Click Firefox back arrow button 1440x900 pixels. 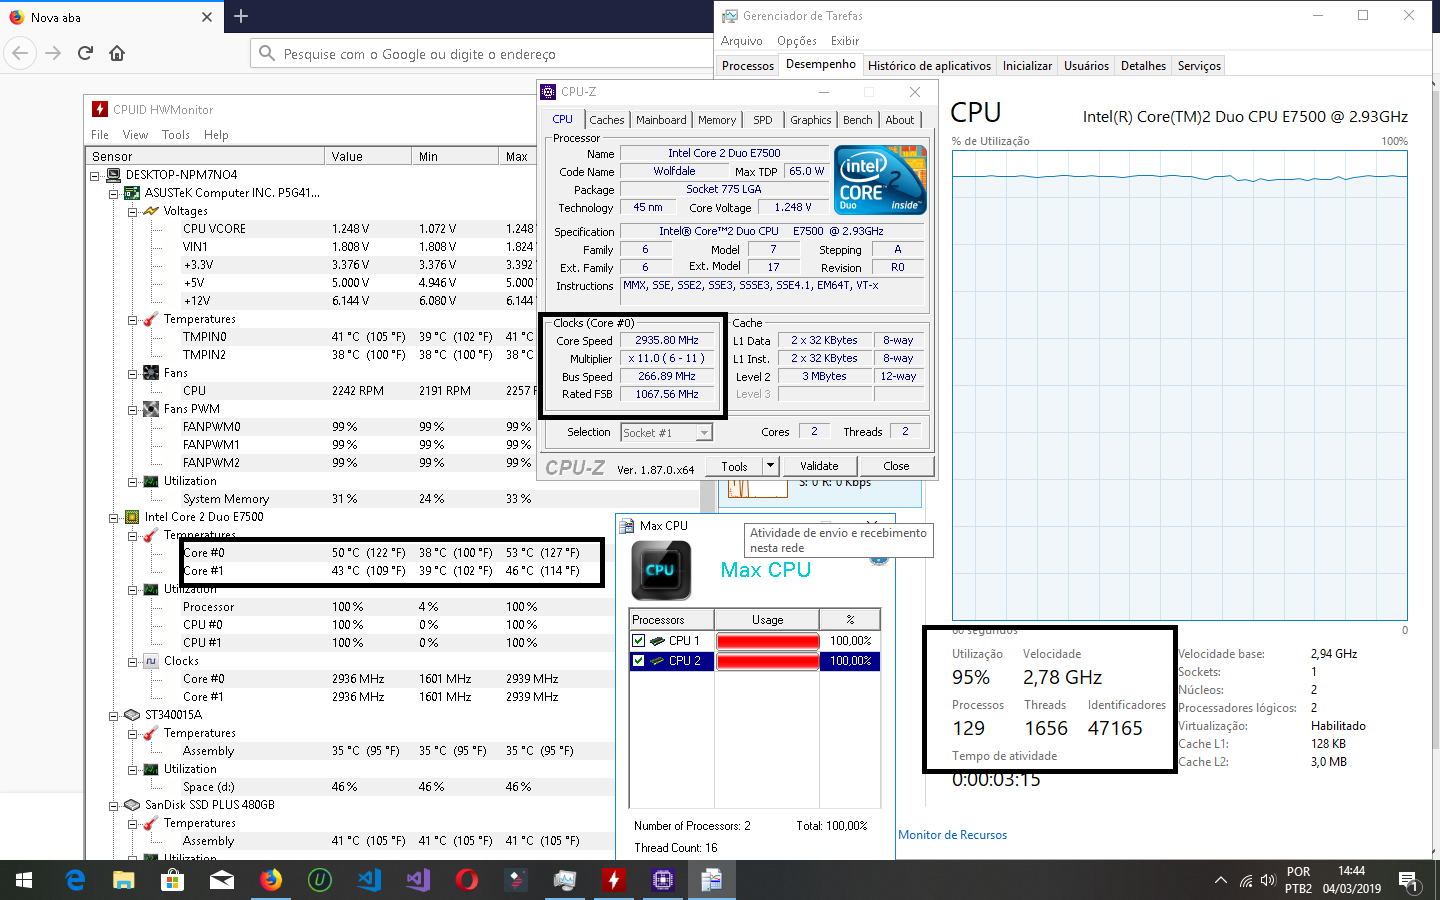click(21, 53)
